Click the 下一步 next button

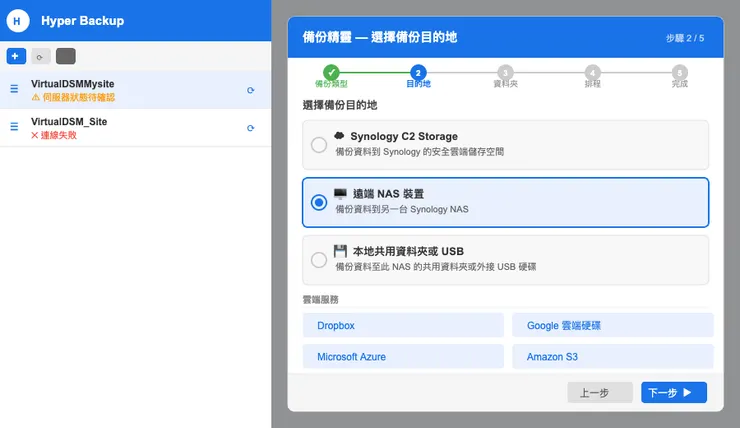674,393
